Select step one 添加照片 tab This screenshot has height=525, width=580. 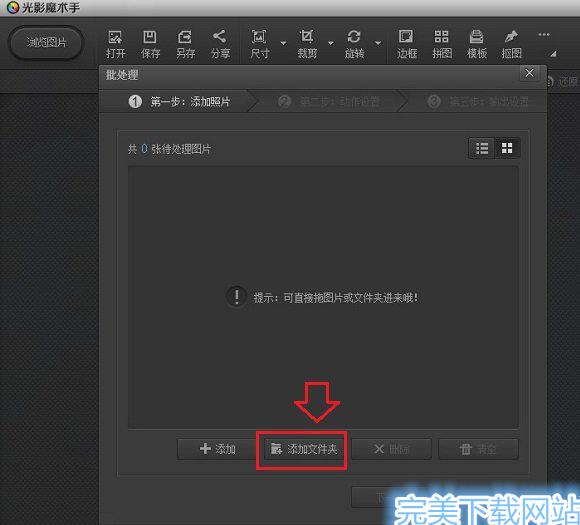coord(179,101)
